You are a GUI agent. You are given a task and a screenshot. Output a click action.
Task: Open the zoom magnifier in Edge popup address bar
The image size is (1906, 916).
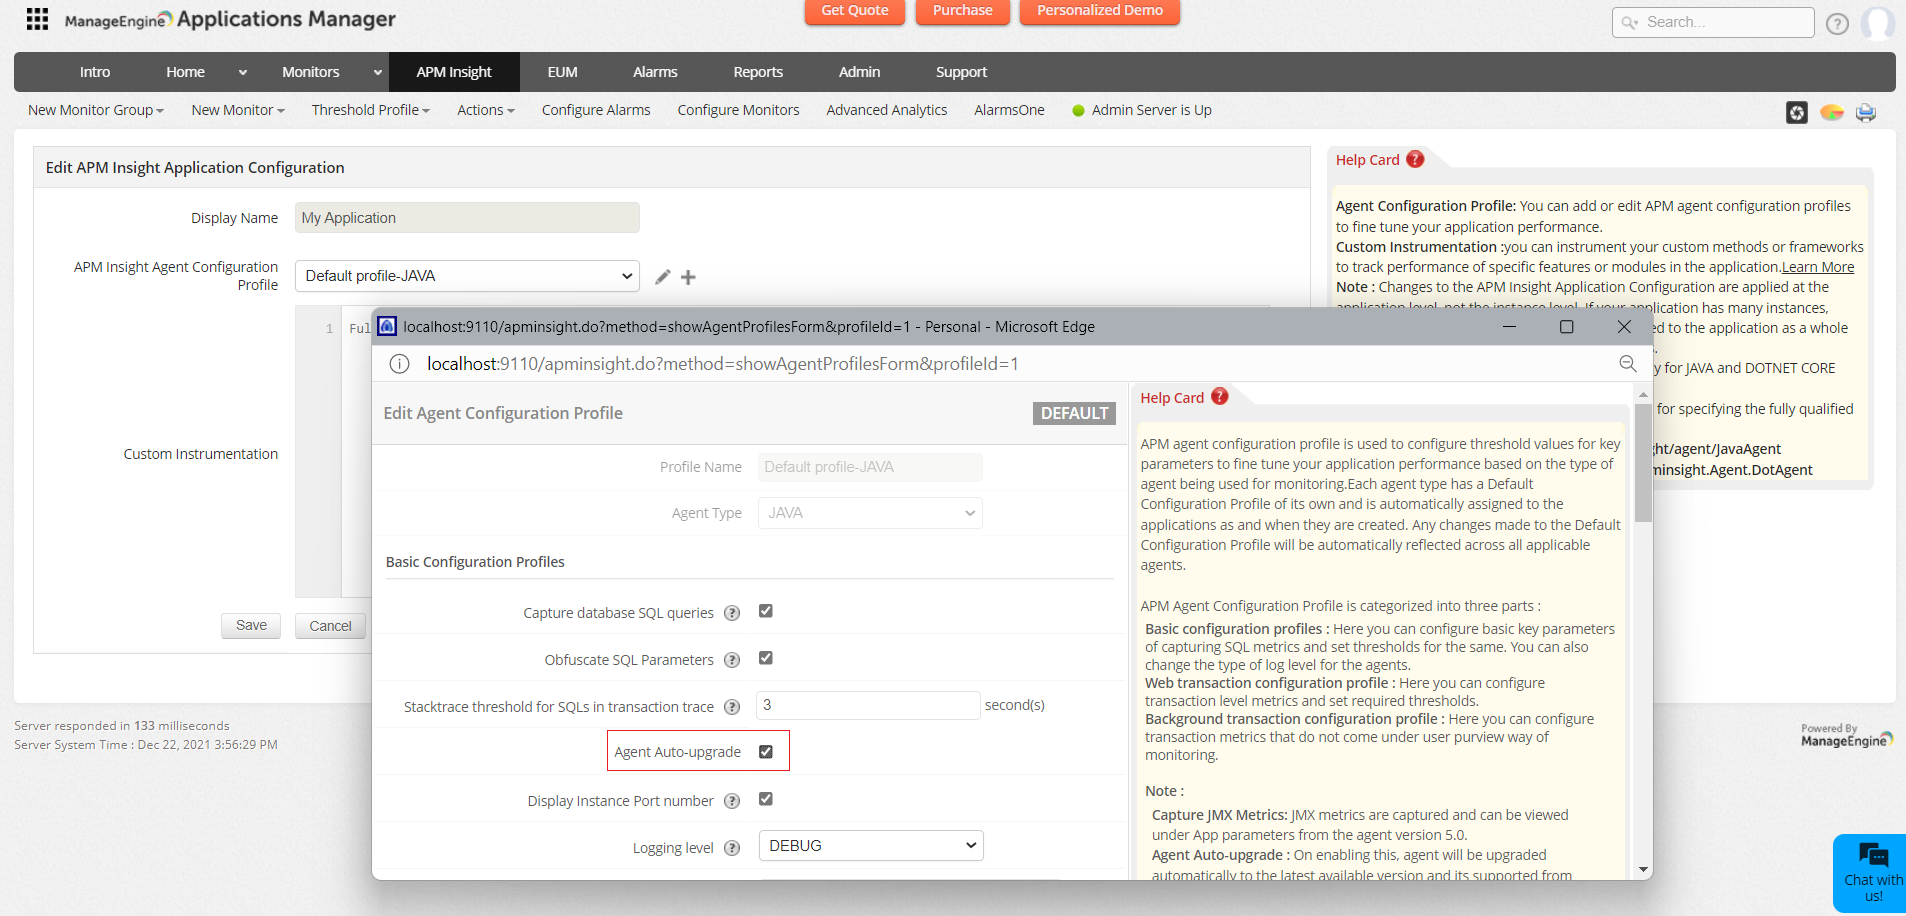1628,364
